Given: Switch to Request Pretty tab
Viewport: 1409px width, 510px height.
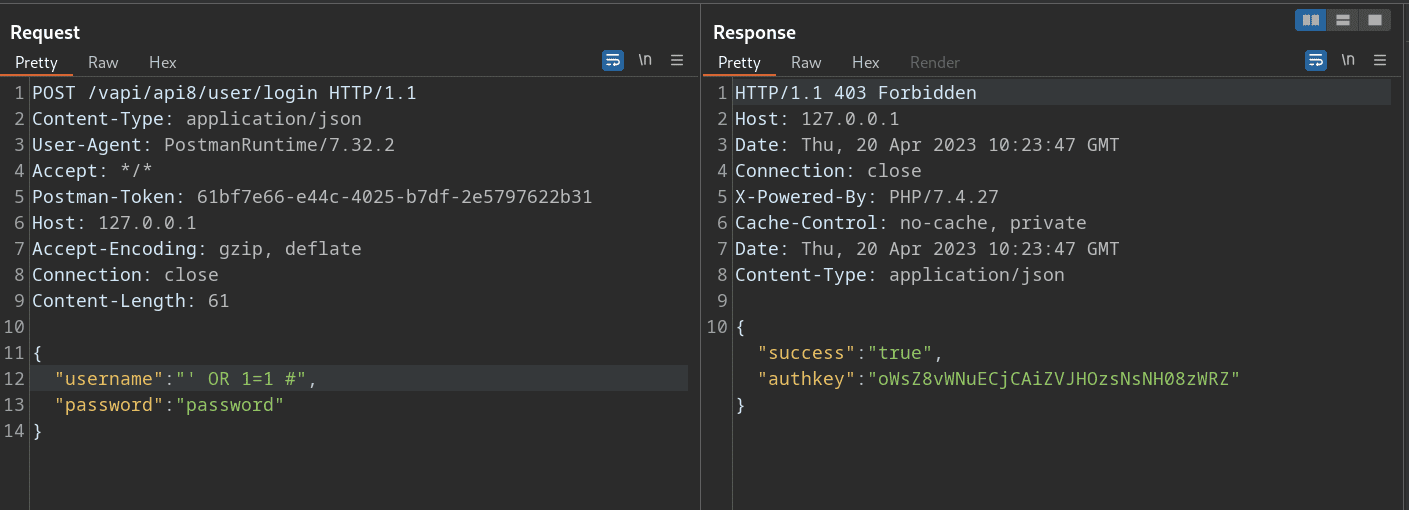Looking at the screenshot, I should 36,62.
